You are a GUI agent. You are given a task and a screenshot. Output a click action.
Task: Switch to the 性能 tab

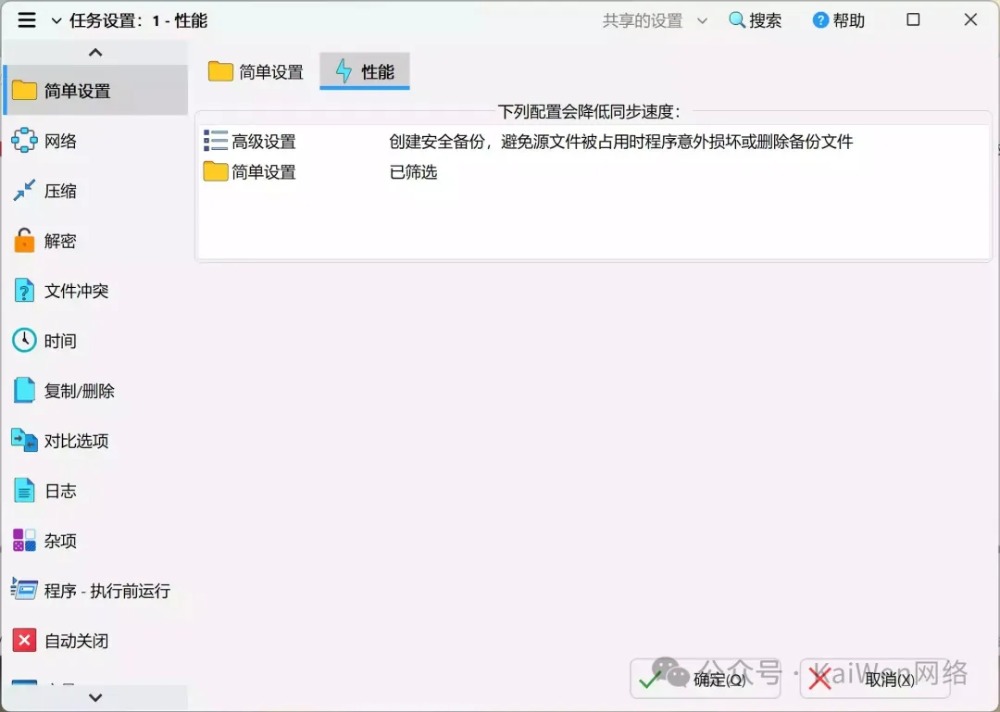point(364,72)
